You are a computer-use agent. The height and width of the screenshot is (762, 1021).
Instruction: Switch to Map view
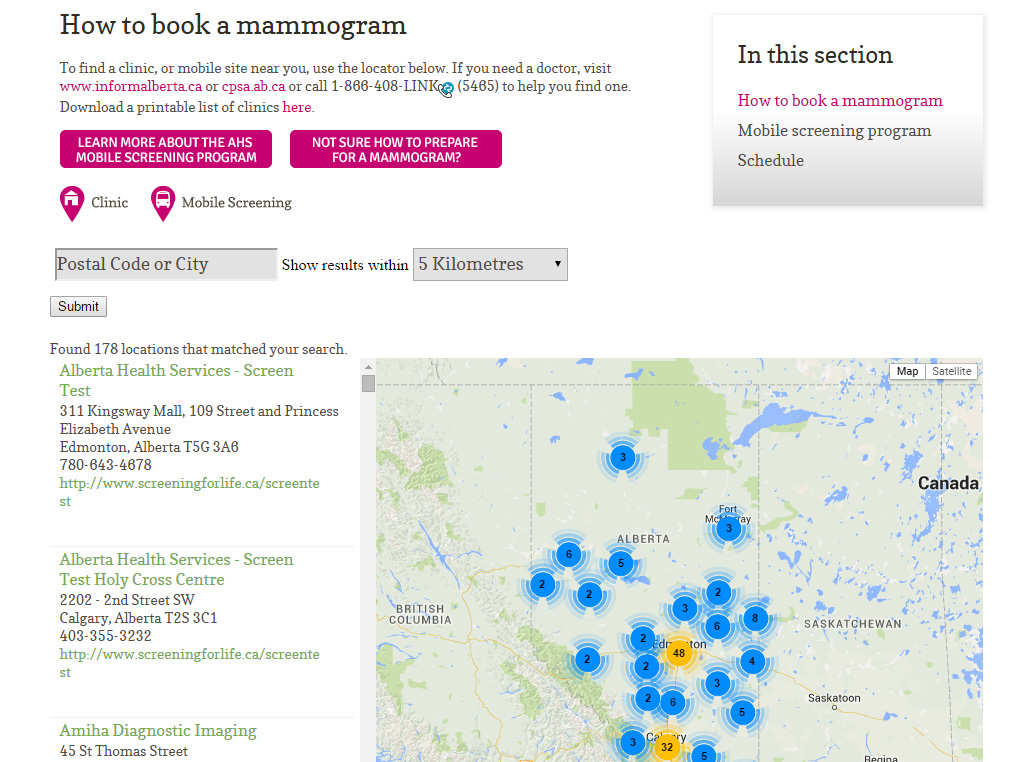pos(907,371)
